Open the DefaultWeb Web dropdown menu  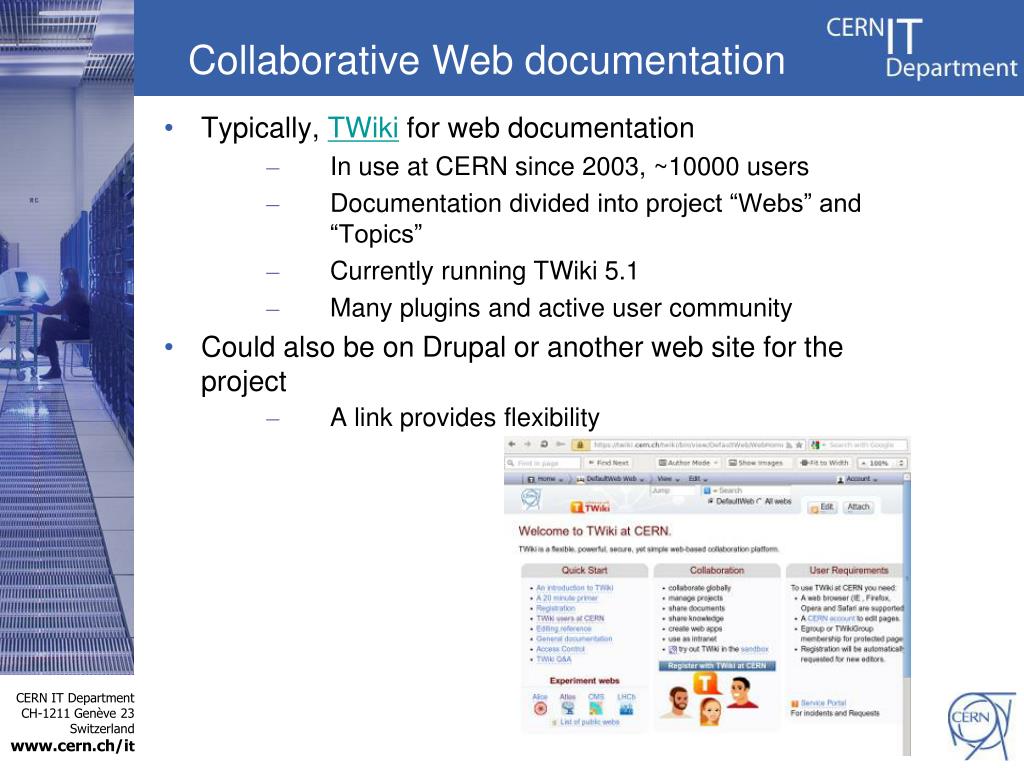tap(610, 479)
